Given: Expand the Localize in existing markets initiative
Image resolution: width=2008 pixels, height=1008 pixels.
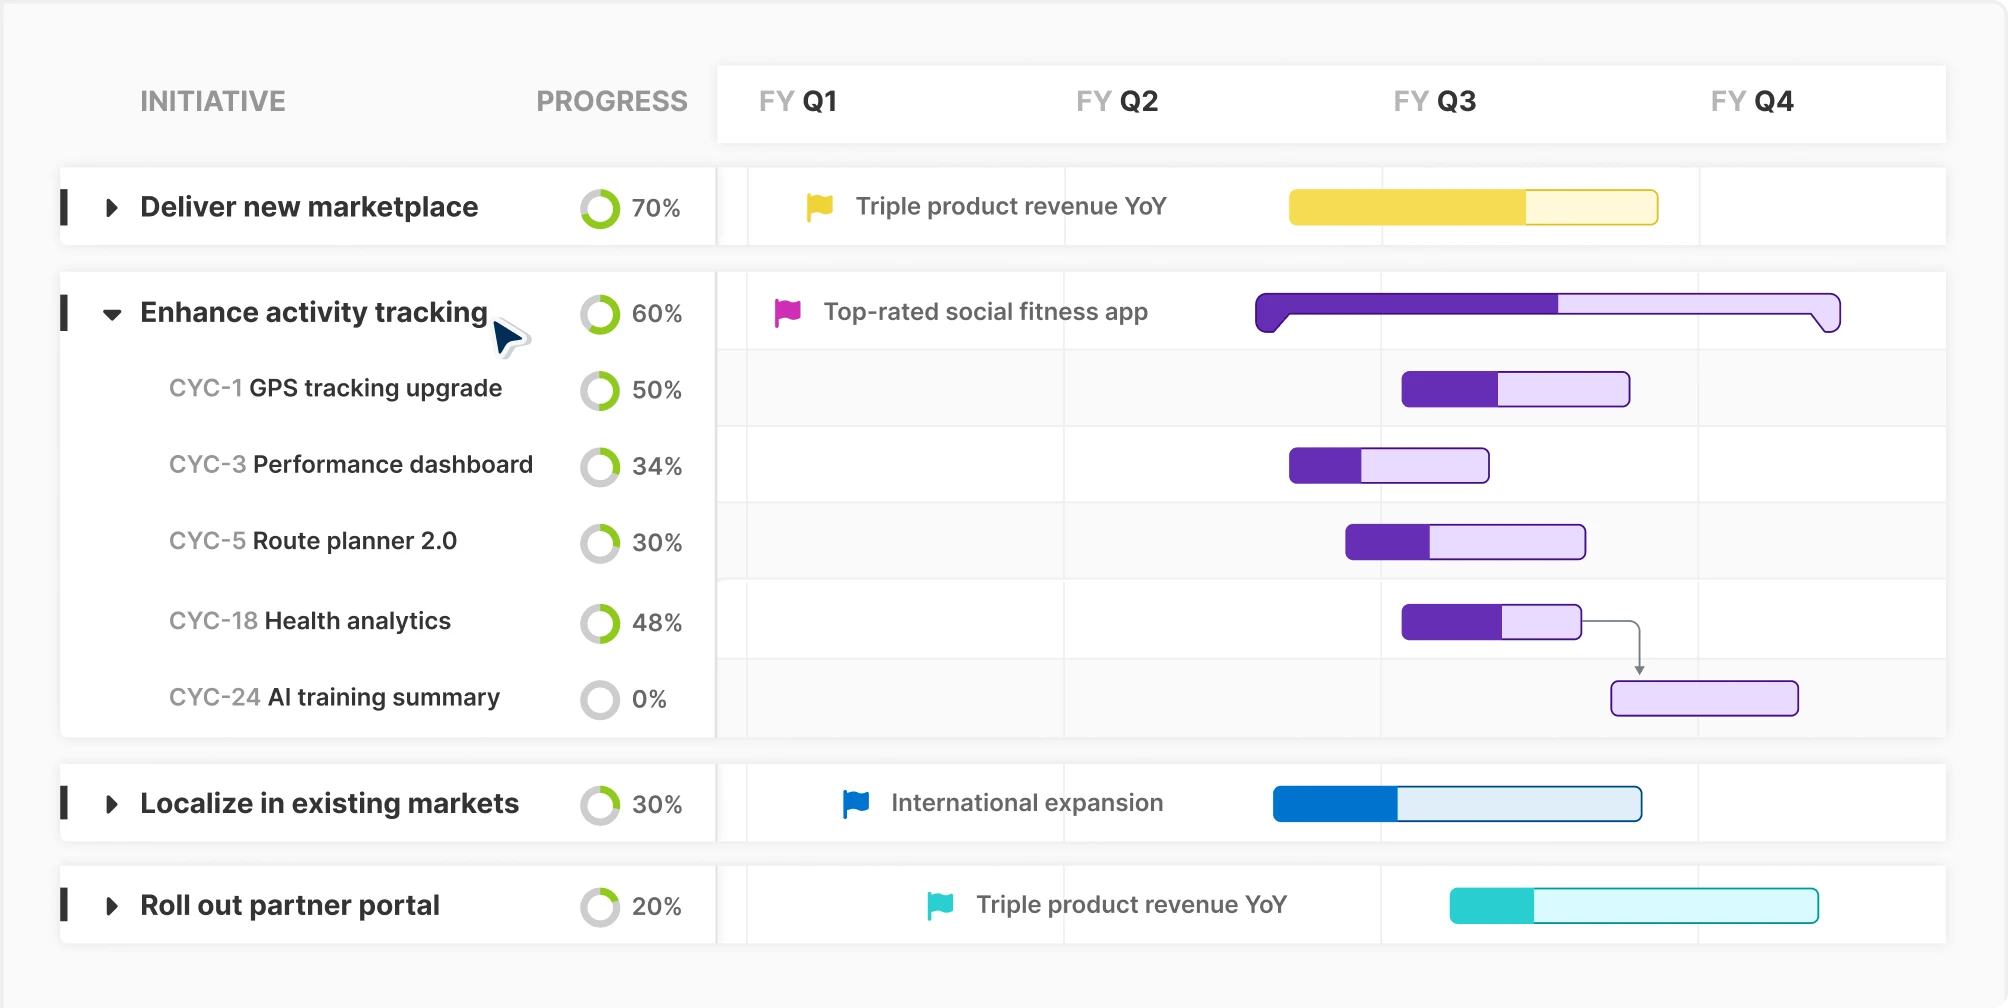Looking at the screenshot, I should click(x=111, y=803).
